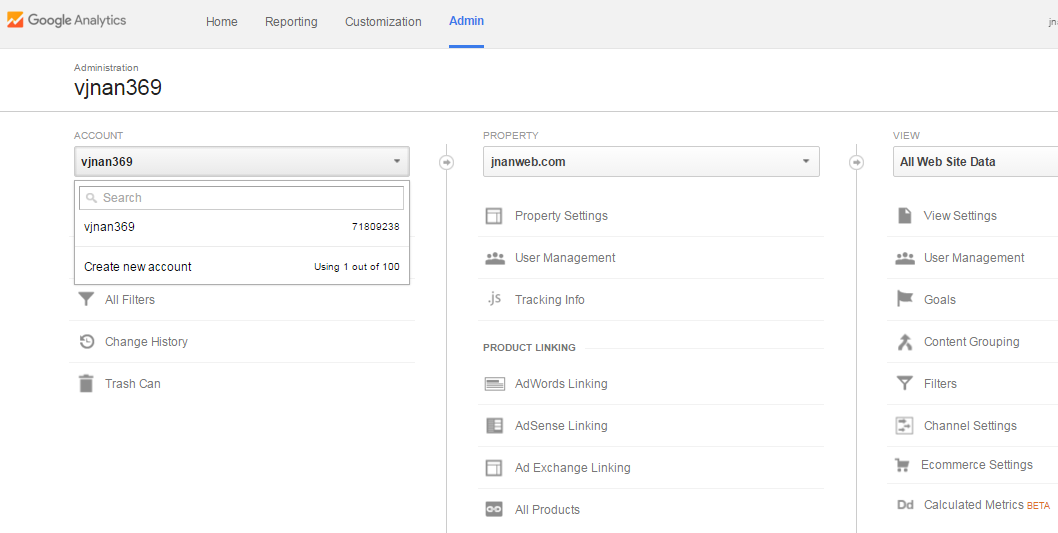Image resolution: width=1058 pixels, height=533 pixels.
Task: Open the All Web Site Data view dropdown
Action: pyautogui.click(x=976, y=162)
